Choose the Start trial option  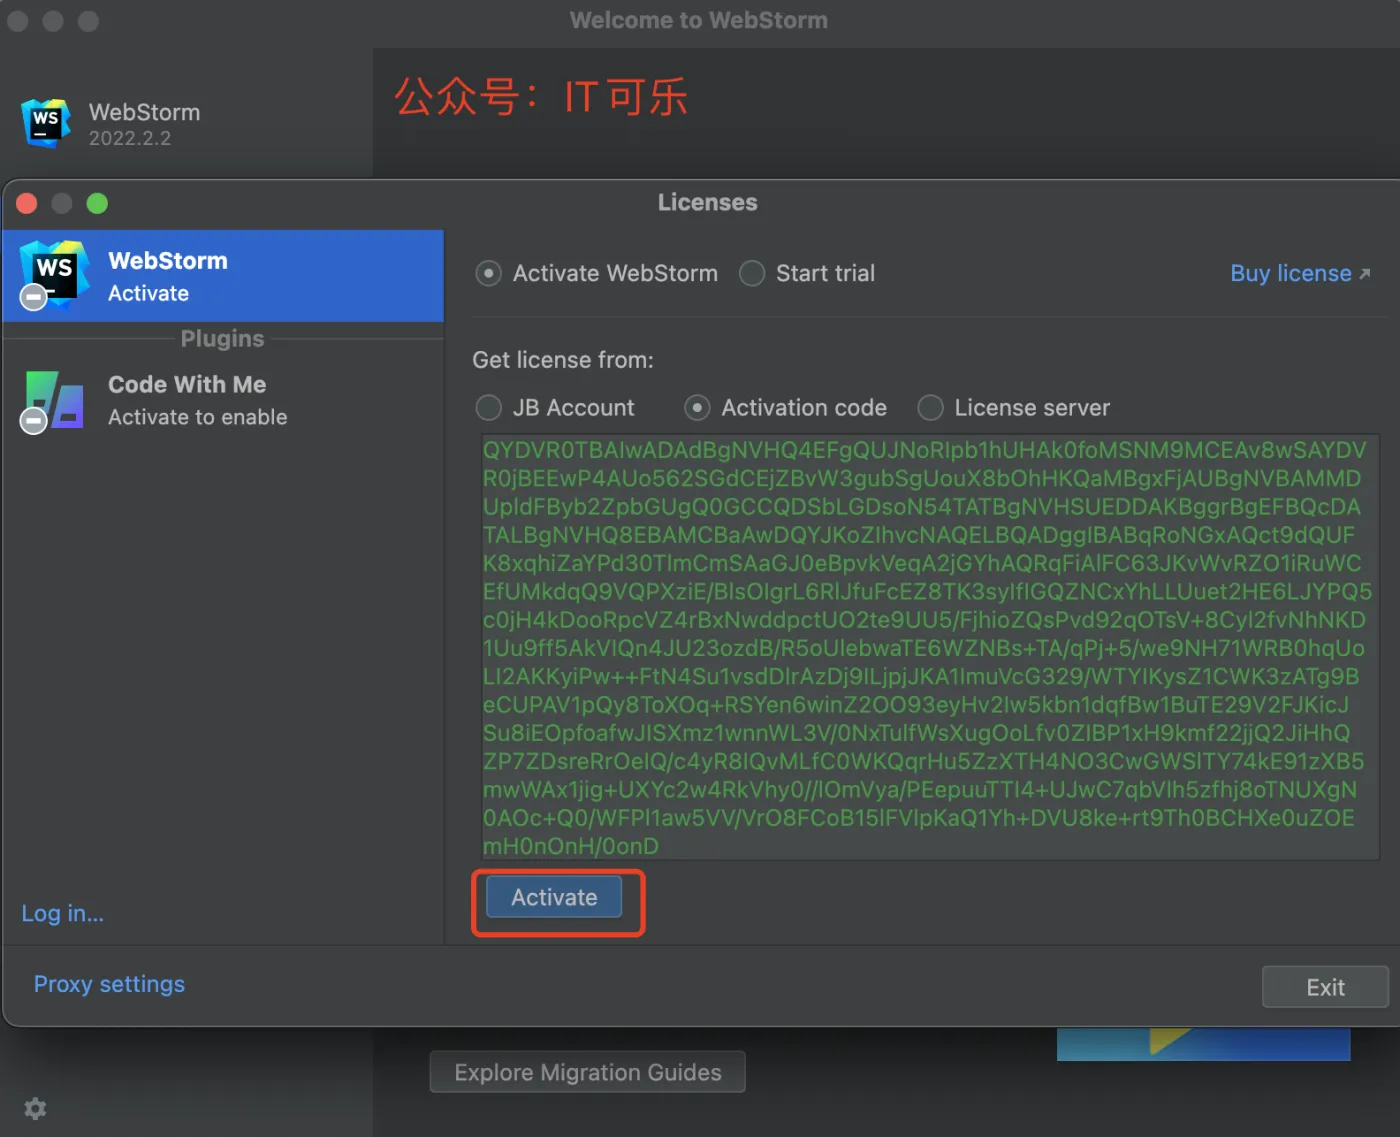[x=752, y=273]
